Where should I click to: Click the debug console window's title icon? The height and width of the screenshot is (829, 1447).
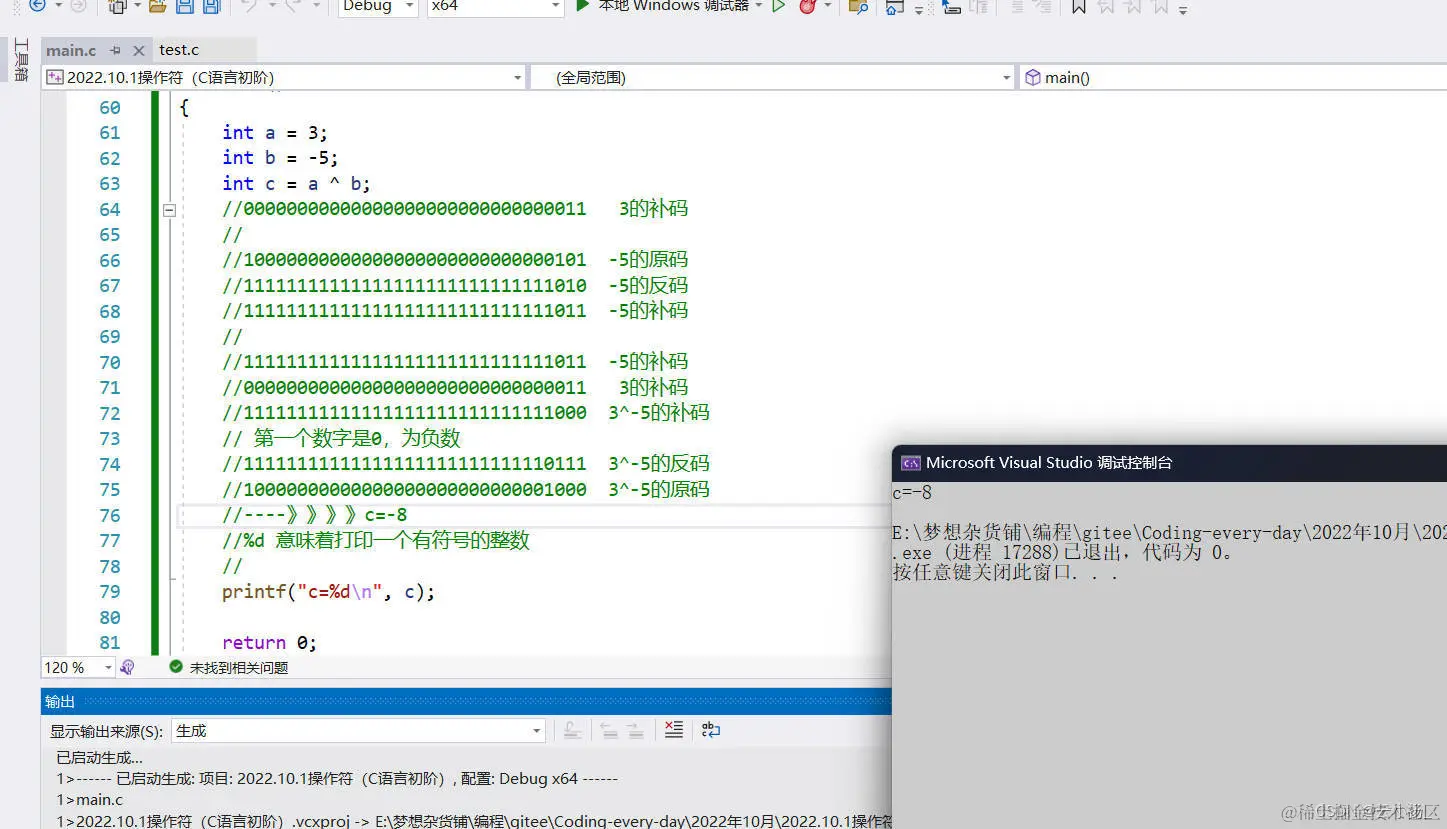[910, 463]
